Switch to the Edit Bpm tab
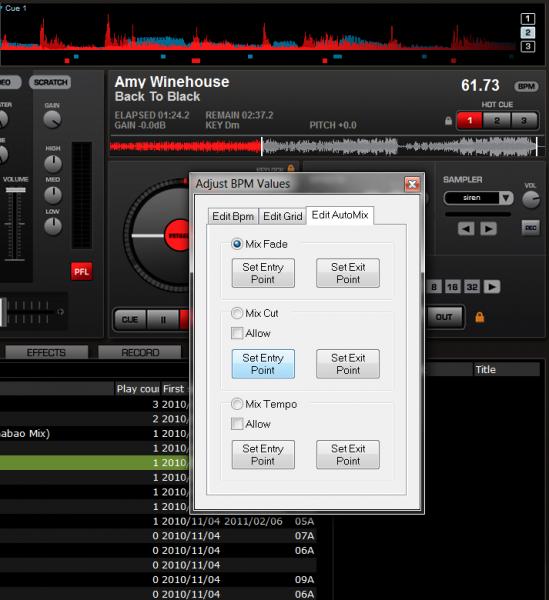 click(233, 216)
